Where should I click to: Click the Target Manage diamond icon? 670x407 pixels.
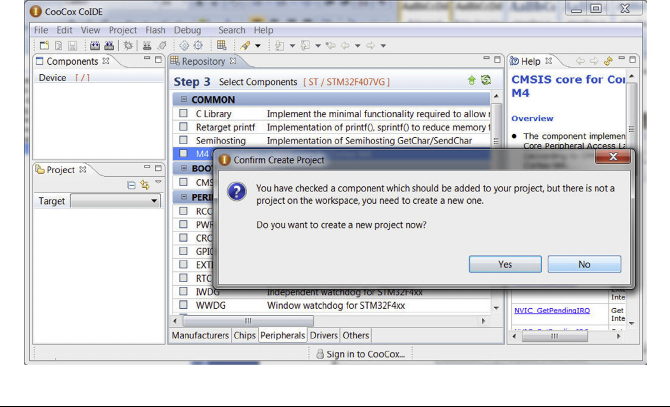(x=184, y=46)
